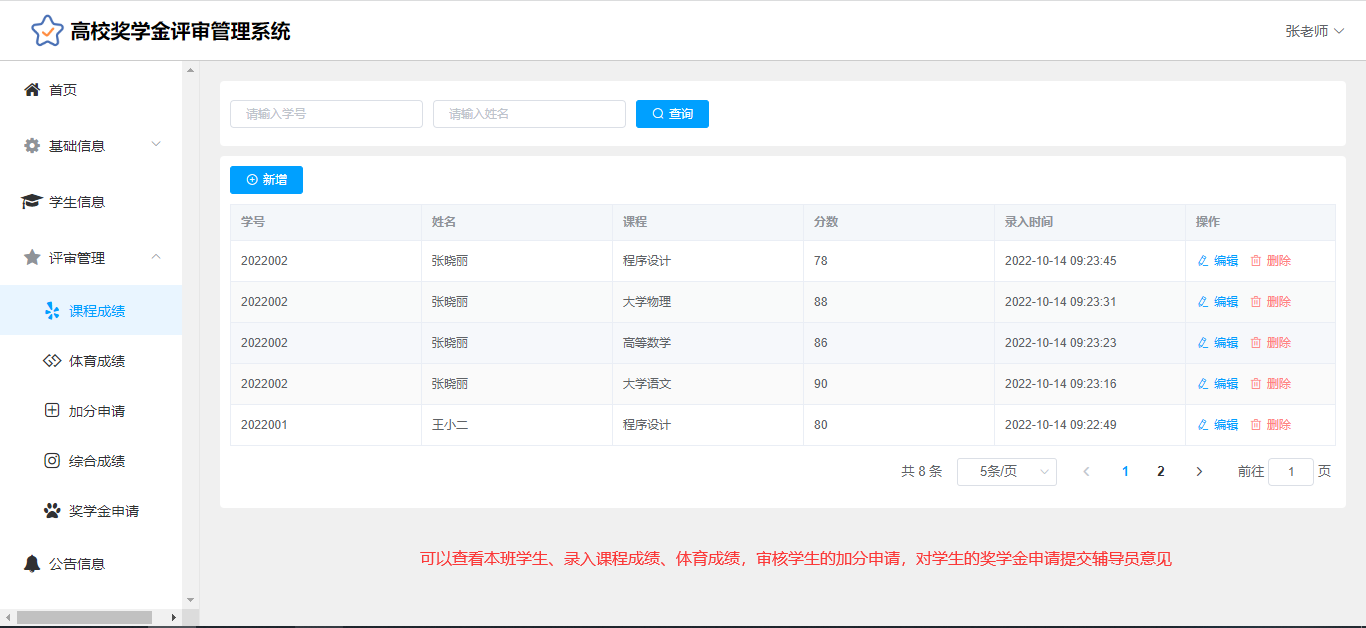Edit the 大学物理 score row
The height and width of the screenshot is (628, 1366).
(x=1218, y=302)
